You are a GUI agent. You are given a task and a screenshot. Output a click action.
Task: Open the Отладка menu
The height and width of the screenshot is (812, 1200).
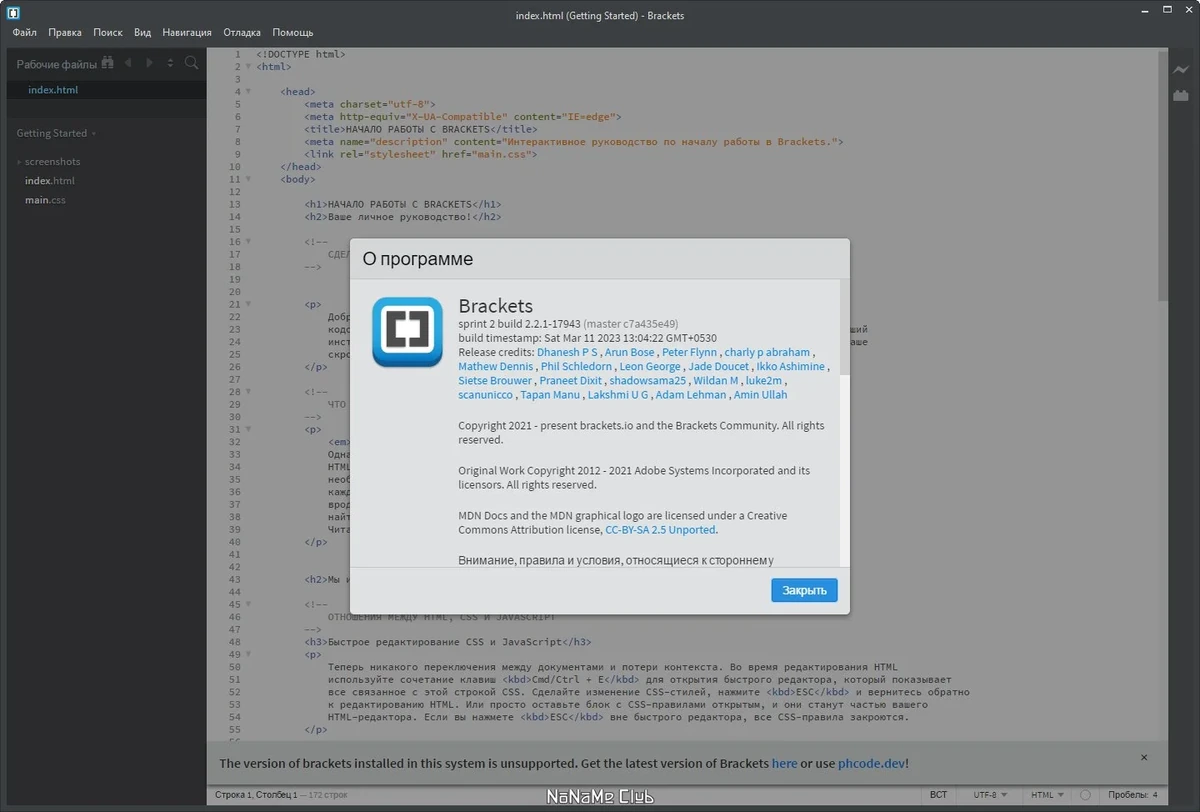(242, 32)
